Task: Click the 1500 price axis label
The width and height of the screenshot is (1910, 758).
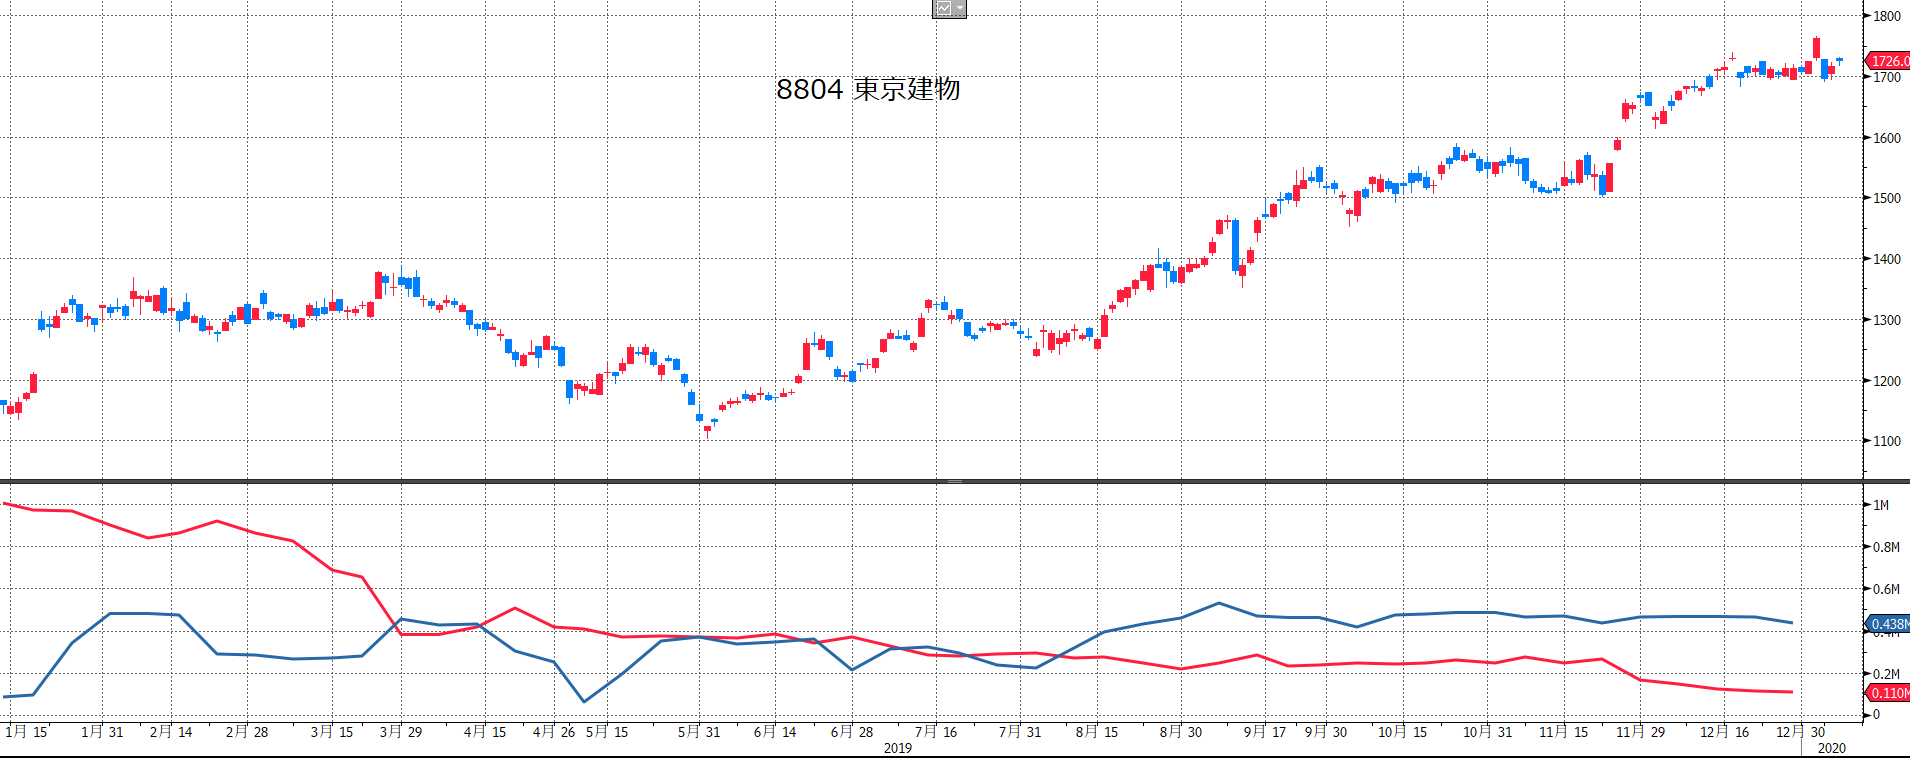Action: [1887, 198]
